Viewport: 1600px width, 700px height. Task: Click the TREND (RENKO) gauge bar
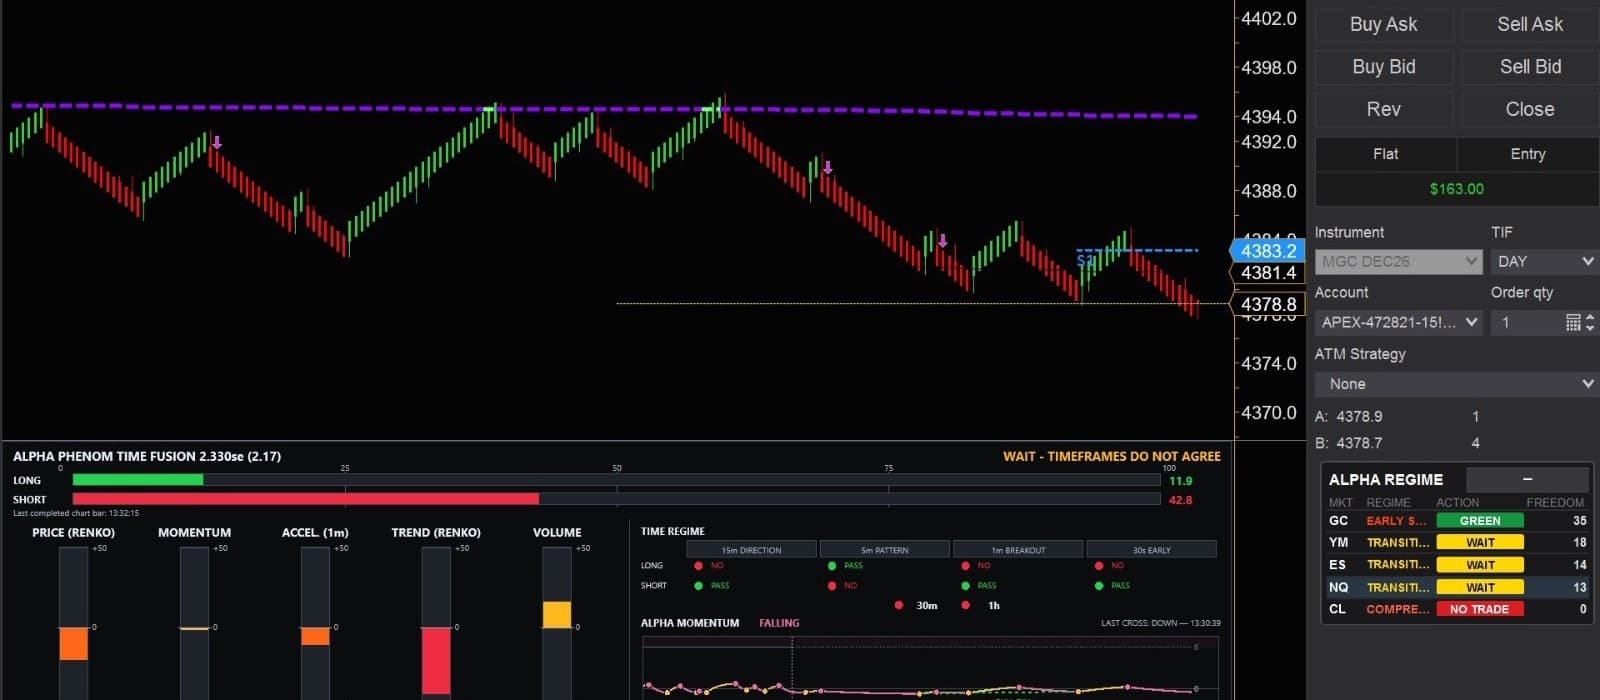436,623
